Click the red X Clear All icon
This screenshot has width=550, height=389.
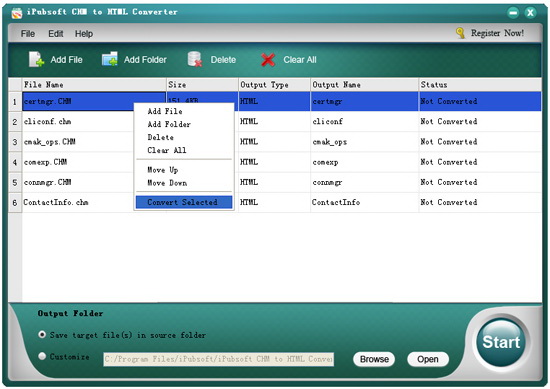click(x=268, y=60)
